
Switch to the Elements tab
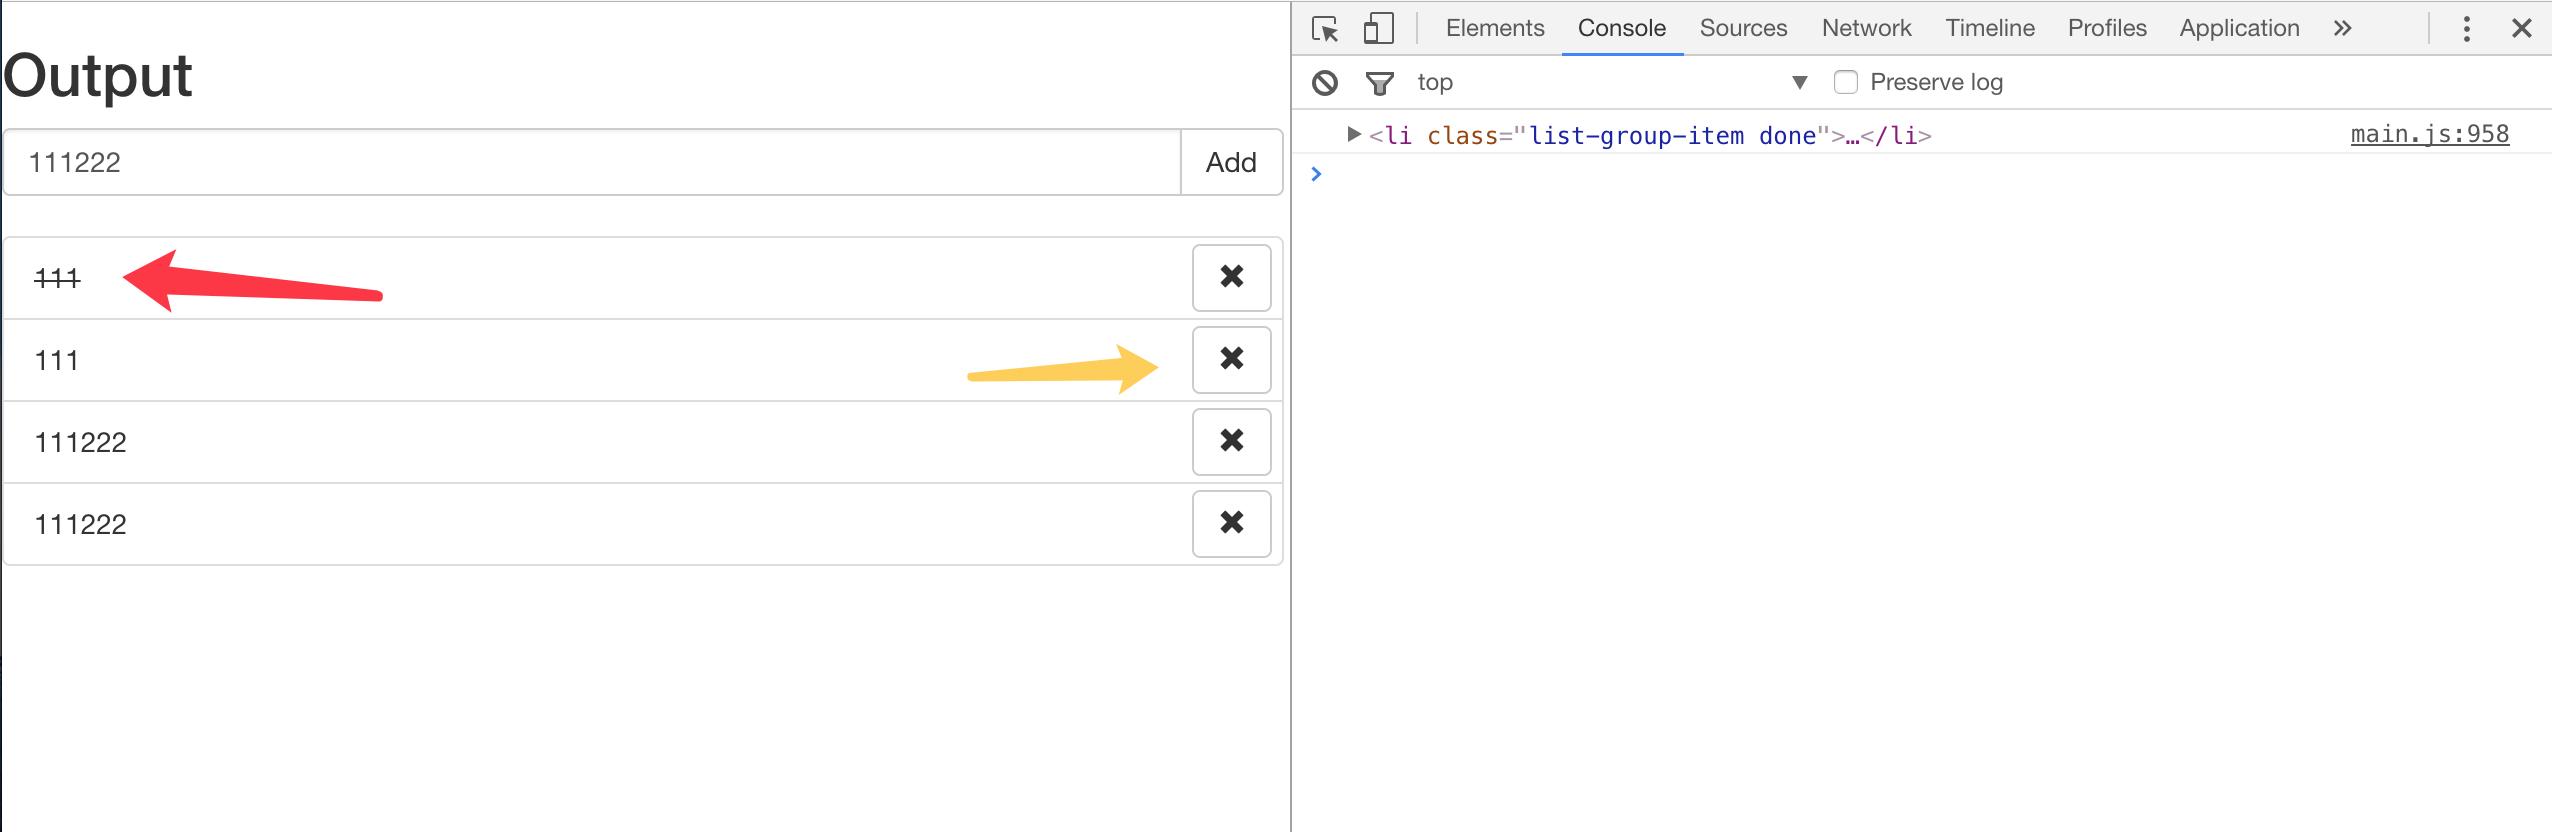(x=1494, y=29)
